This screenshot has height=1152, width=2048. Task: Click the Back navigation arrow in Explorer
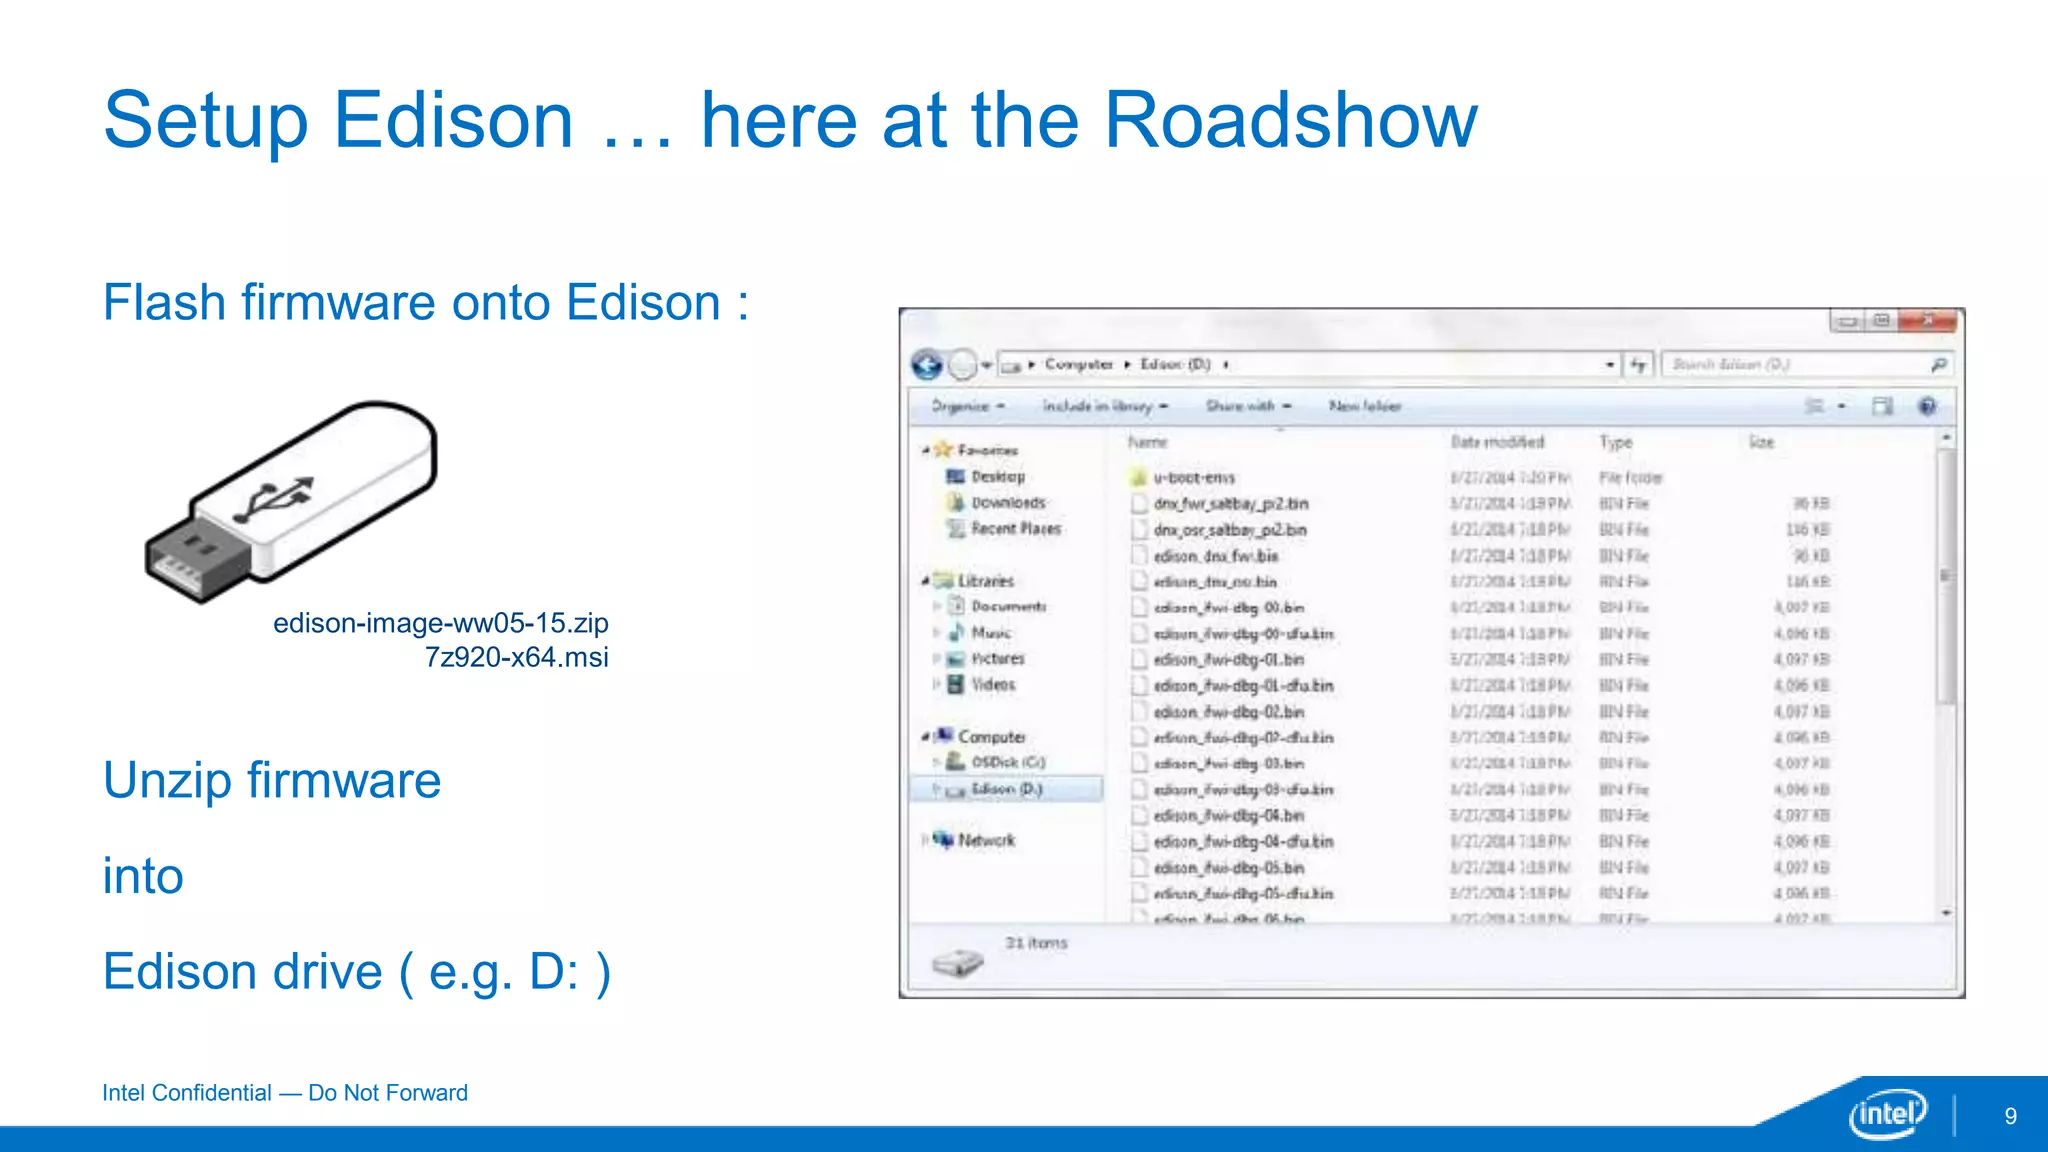[x=927, y=365]
